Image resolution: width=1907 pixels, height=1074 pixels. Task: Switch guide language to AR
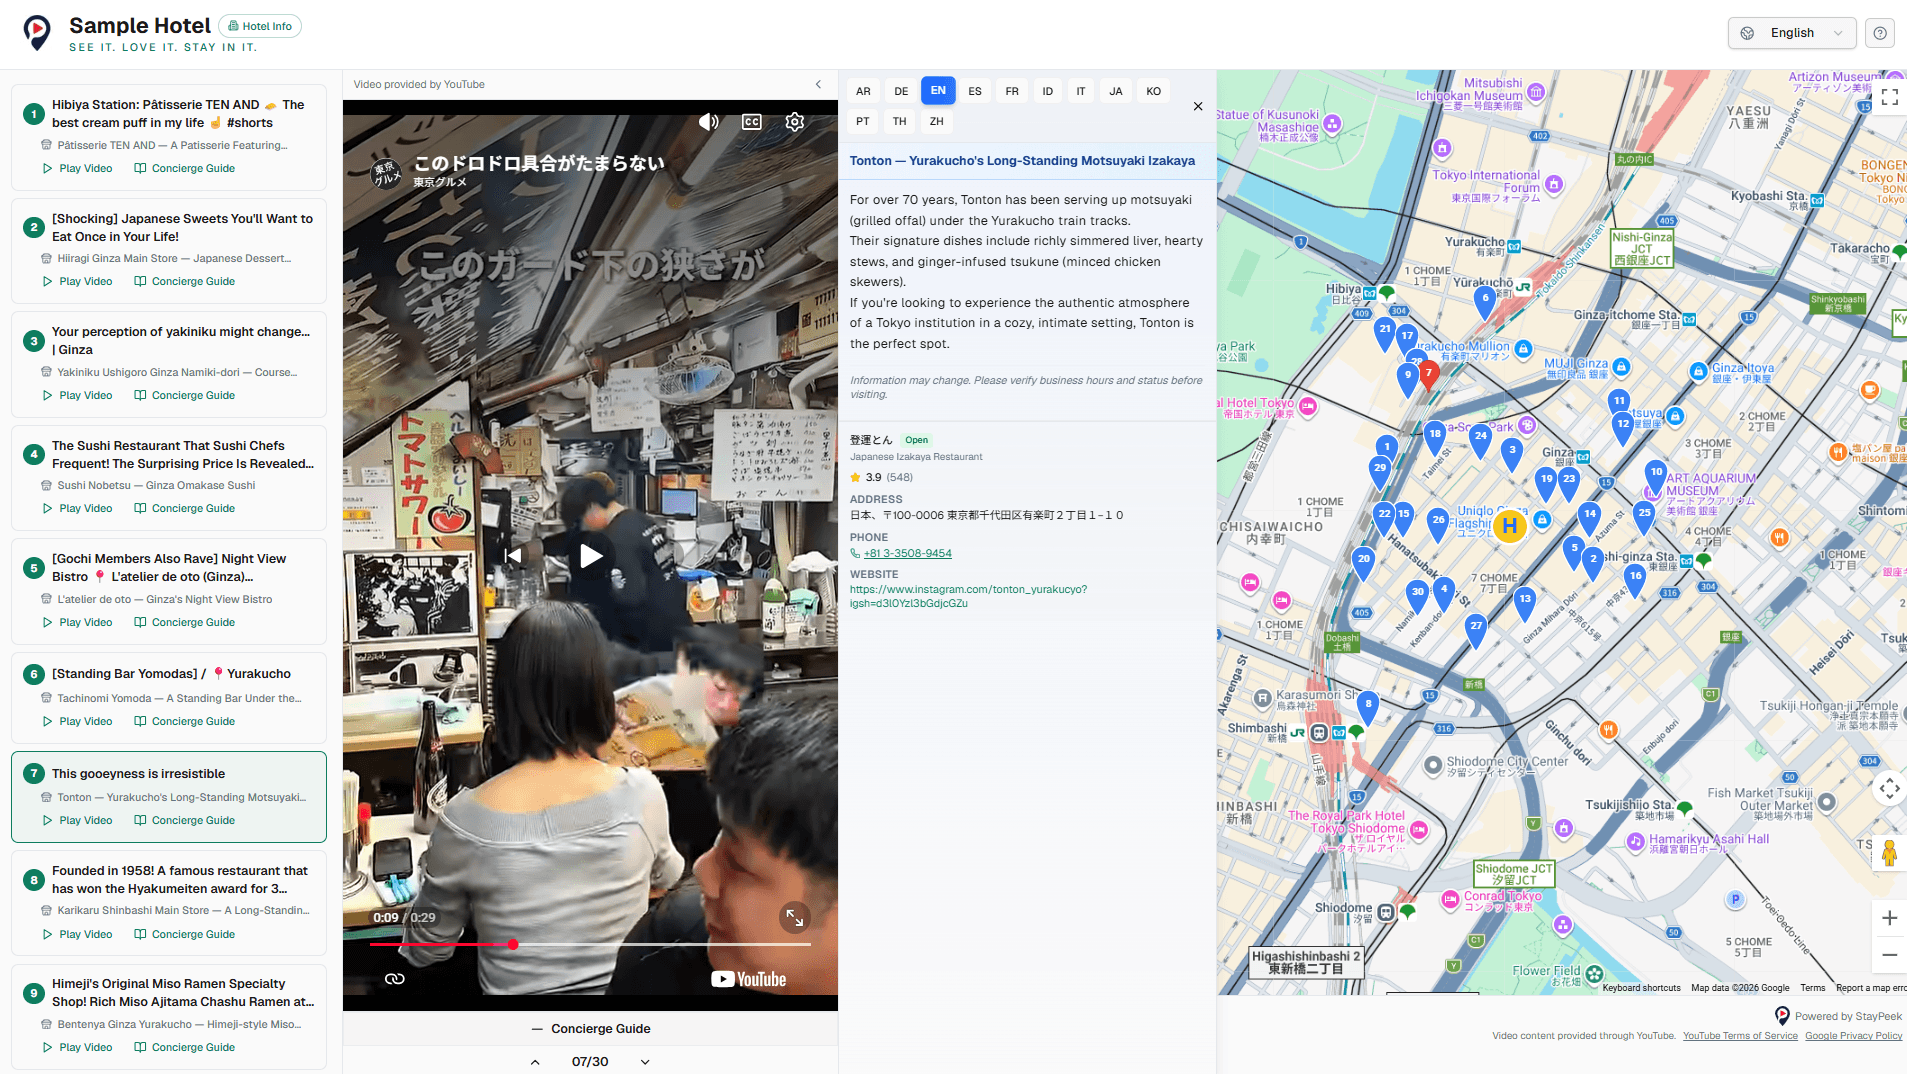coord(863,91)
